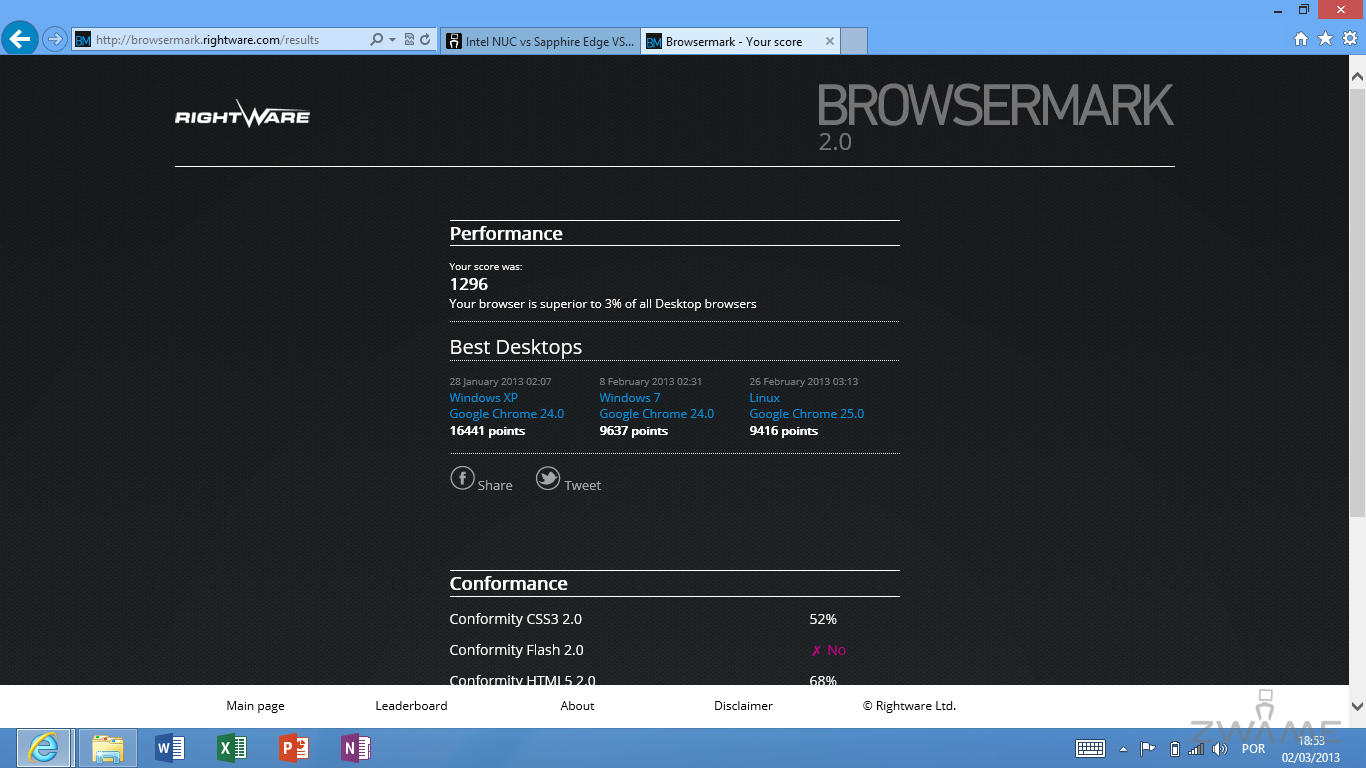Open the volume speaker tray icon
The height and width of the screenshot is (768, 1366).
1220,749
